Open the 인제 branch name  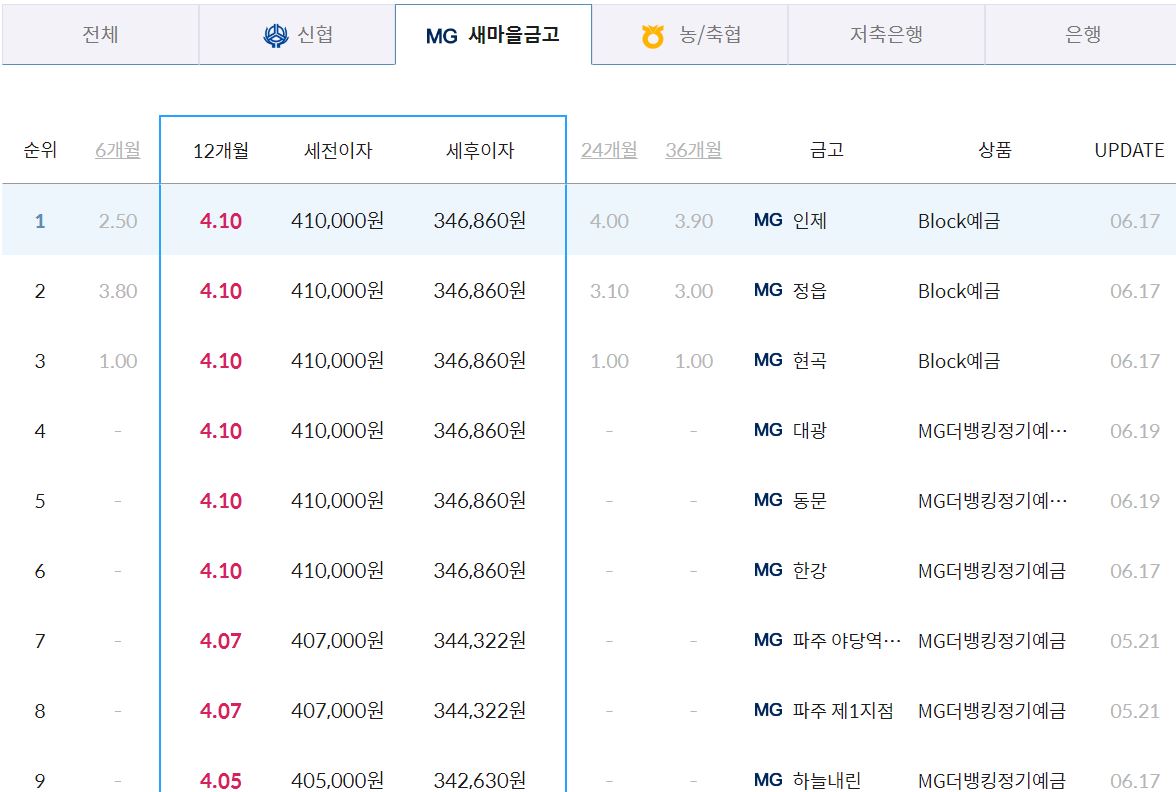(x=809, y=220)
